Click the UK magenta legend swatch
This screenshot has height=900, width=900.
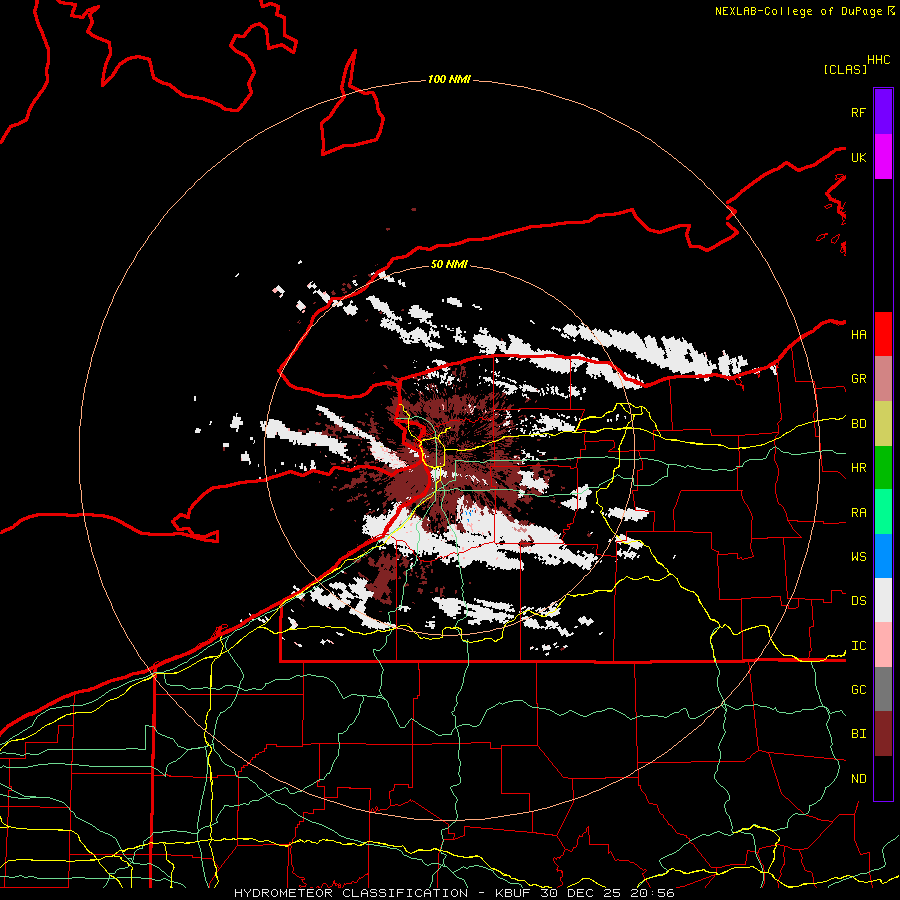pos(883,157)
